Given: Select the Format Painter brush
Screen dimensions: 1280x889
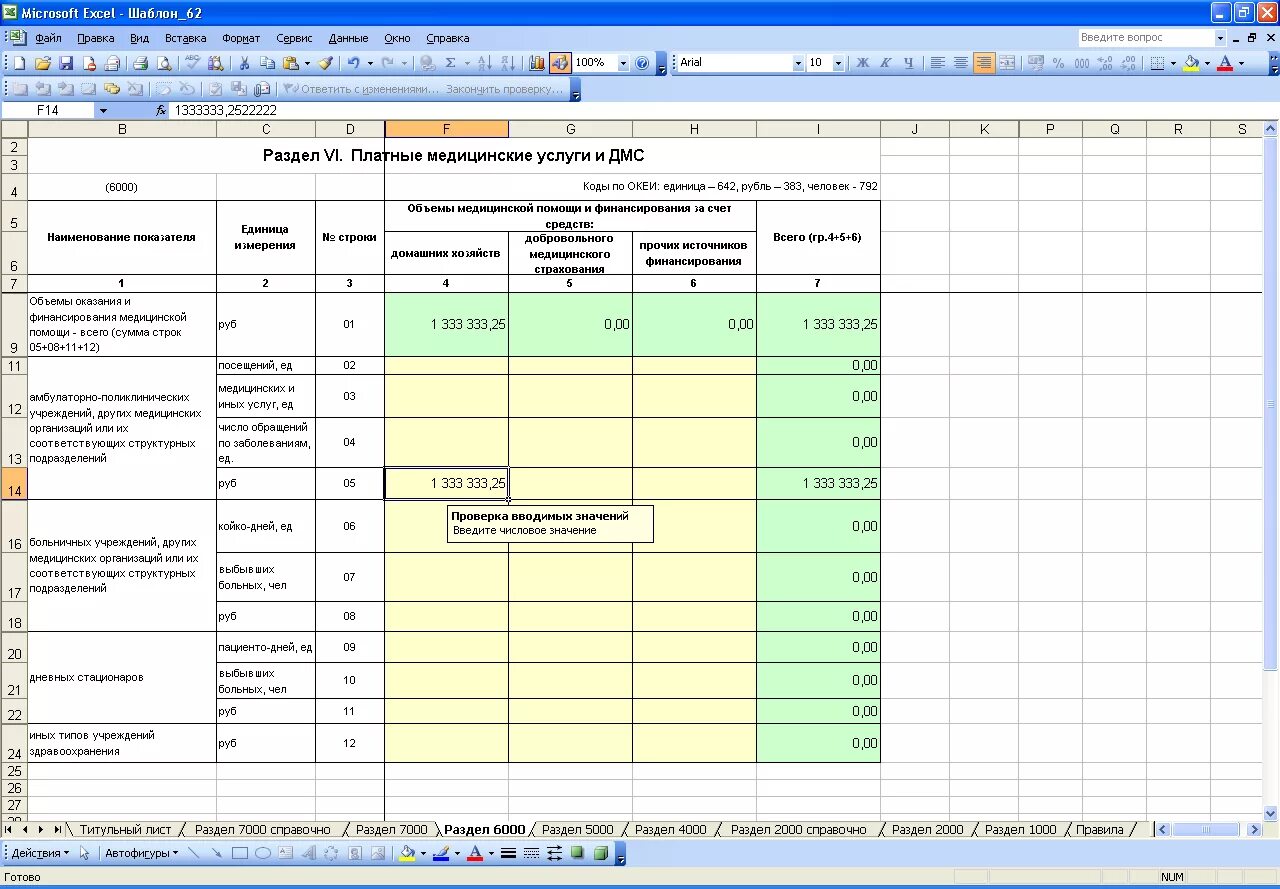Looking at the screenshot, I should point(326,63).
